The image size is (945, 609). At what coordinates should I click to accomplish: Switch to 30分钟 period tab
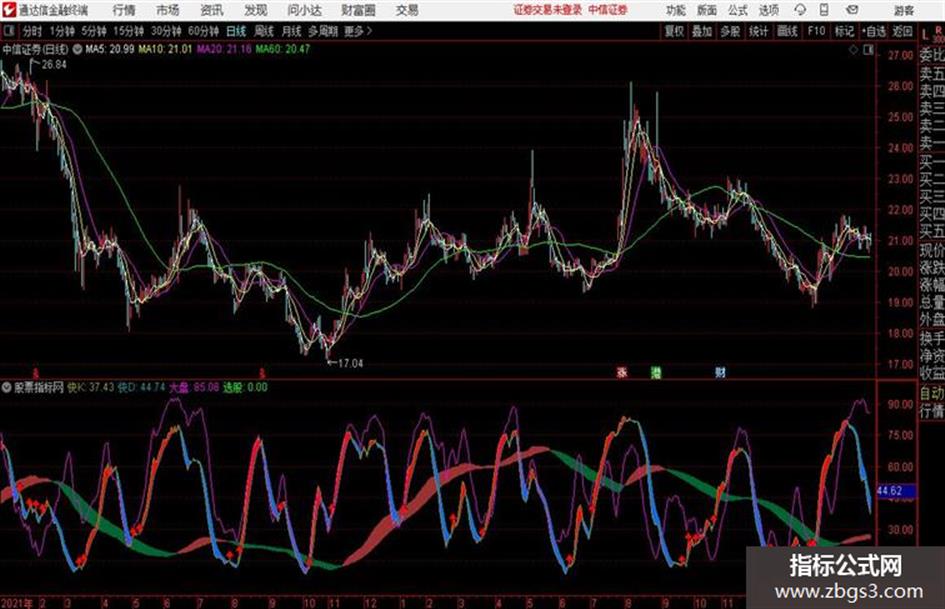pos(166,31)
